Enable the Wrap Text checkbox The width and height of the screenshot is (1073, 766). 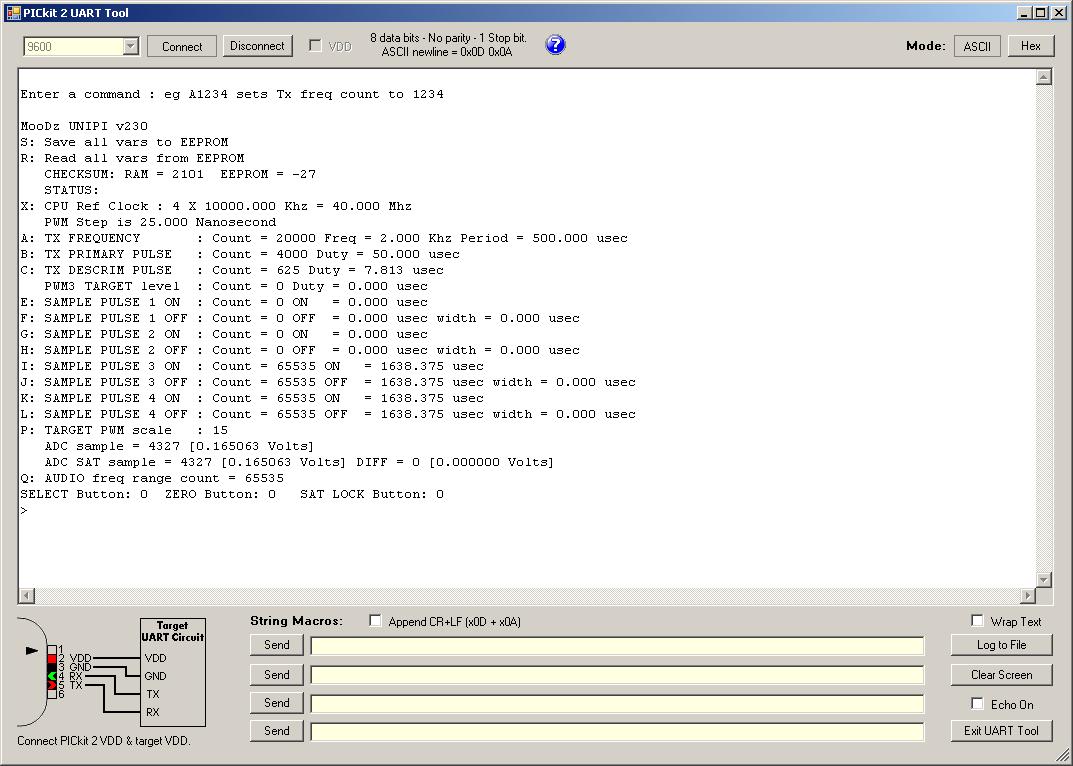point(977,621)
